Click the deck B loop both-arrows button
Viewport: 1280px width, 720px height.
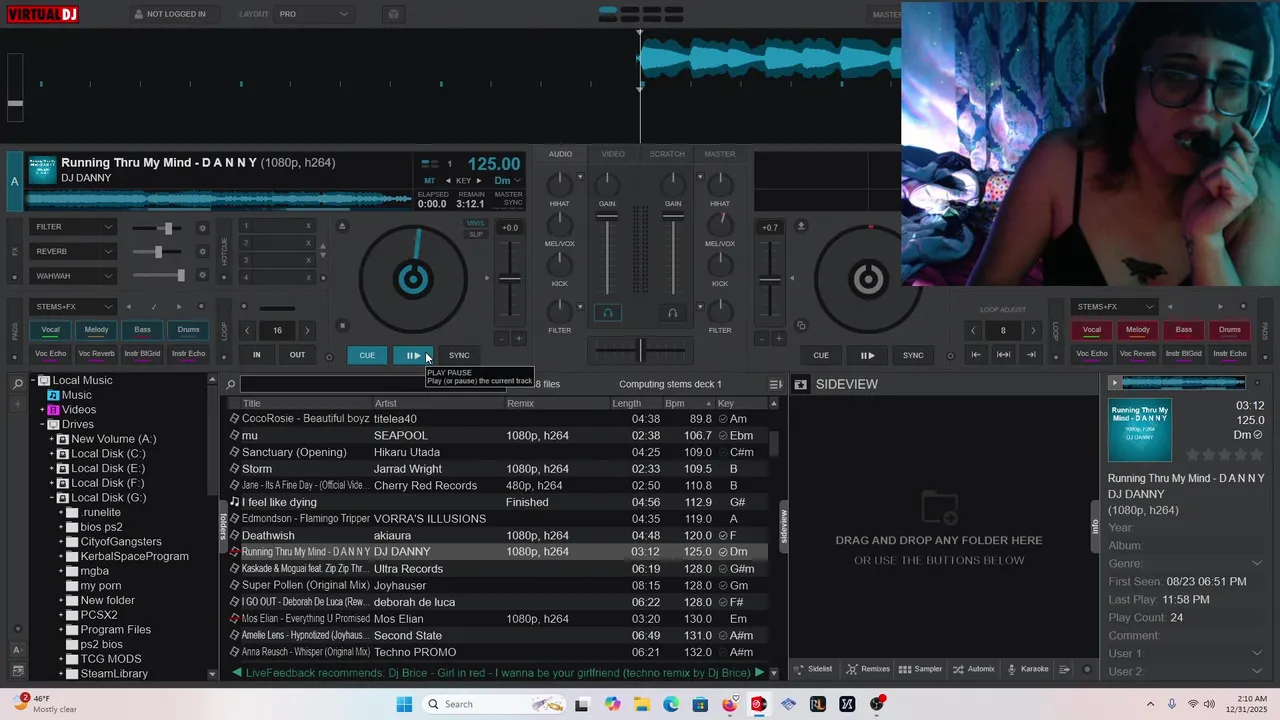1003,354
